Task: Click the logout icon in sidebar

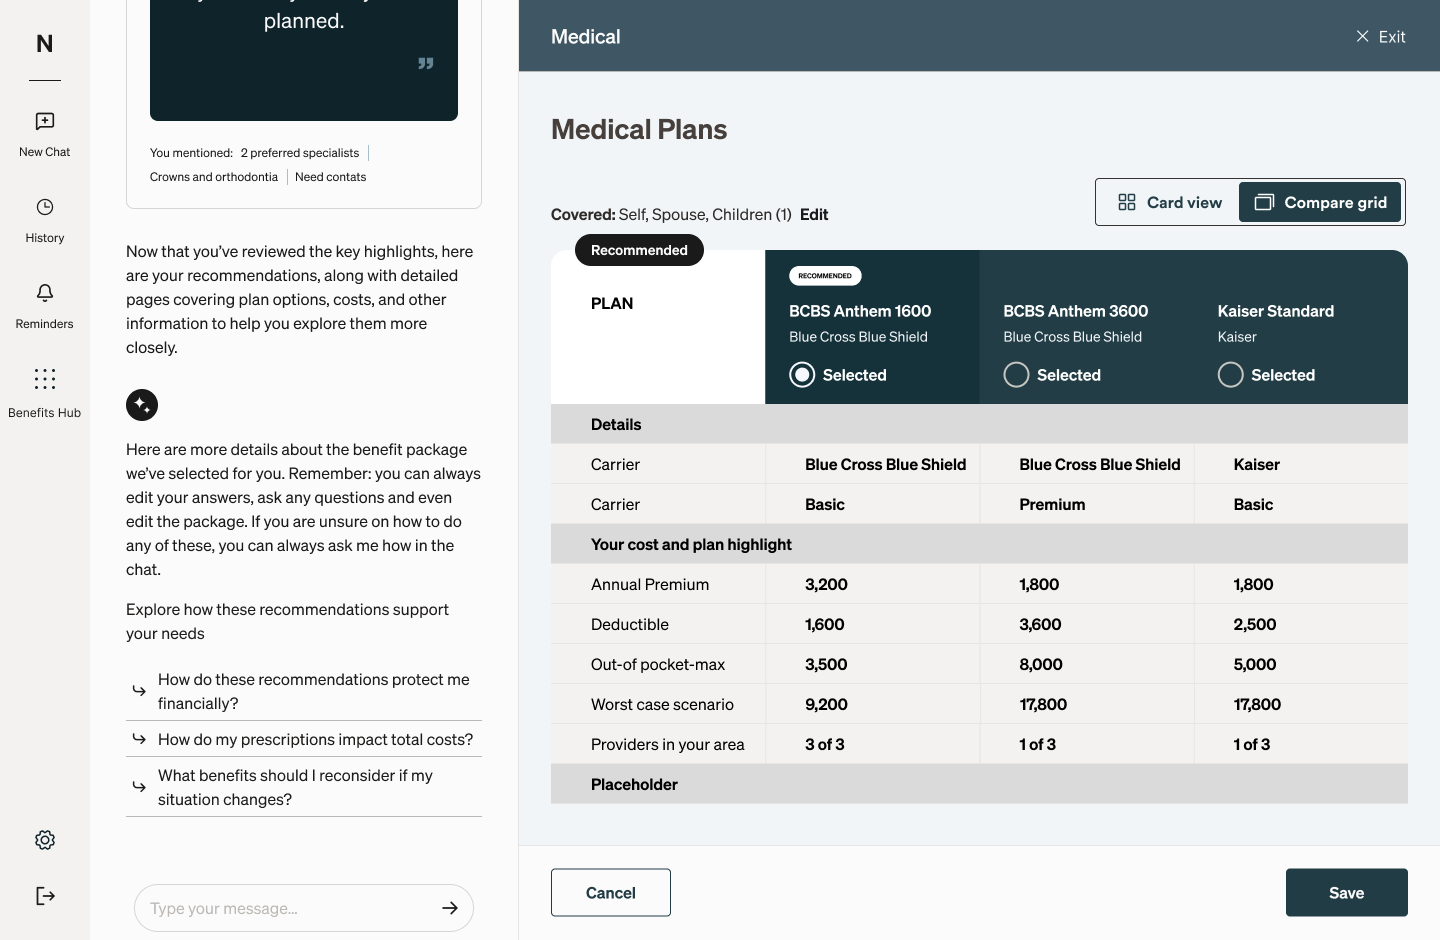Action: [x=45, y=896]
